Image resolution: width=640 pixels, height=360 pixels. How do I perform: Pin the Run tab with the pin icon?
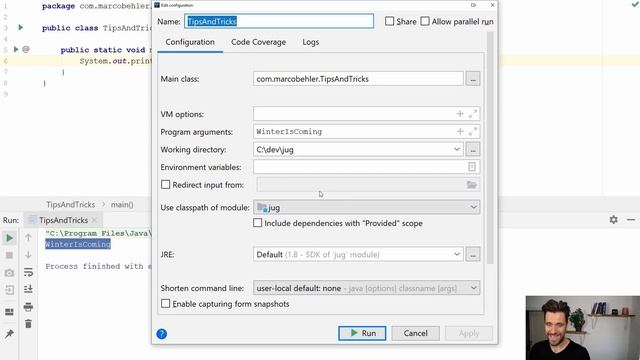tap(9, 334)
